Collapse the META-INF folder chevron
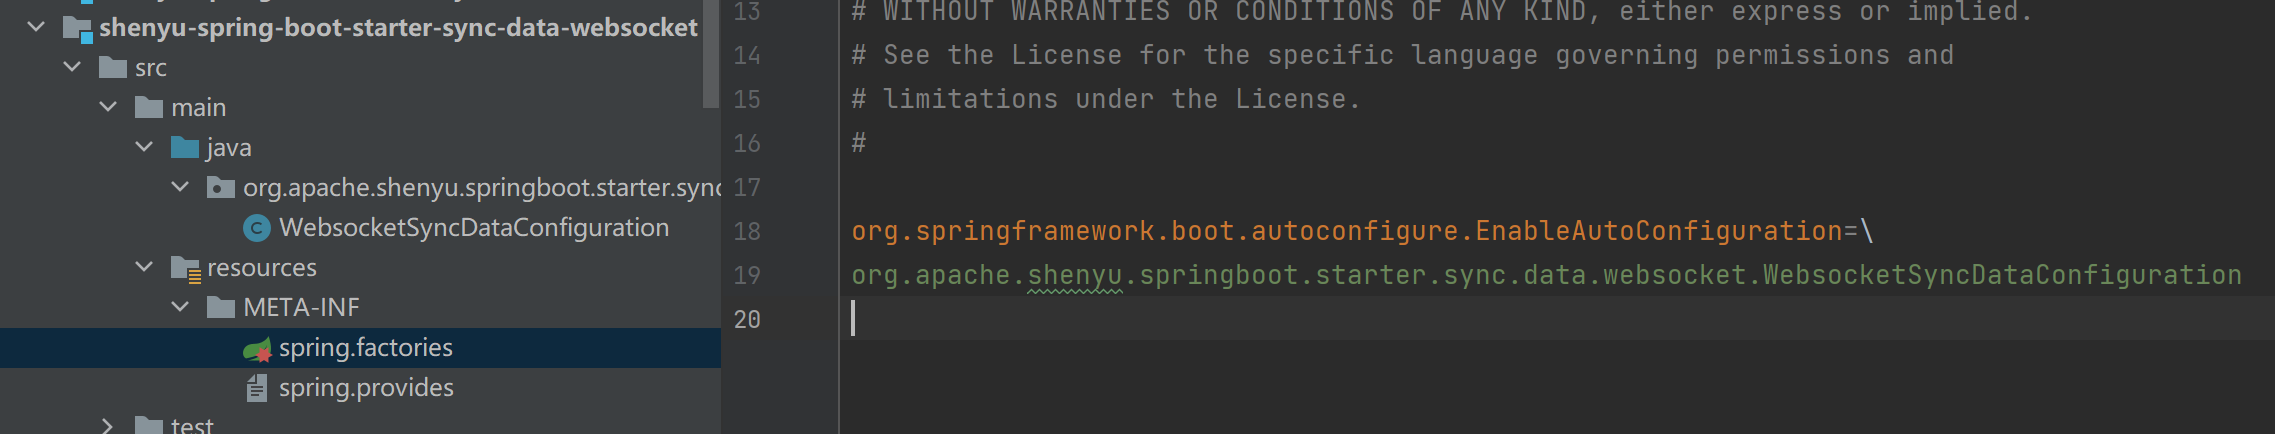The height and width of the screenshot is (434, 2275). click(180, 307)
